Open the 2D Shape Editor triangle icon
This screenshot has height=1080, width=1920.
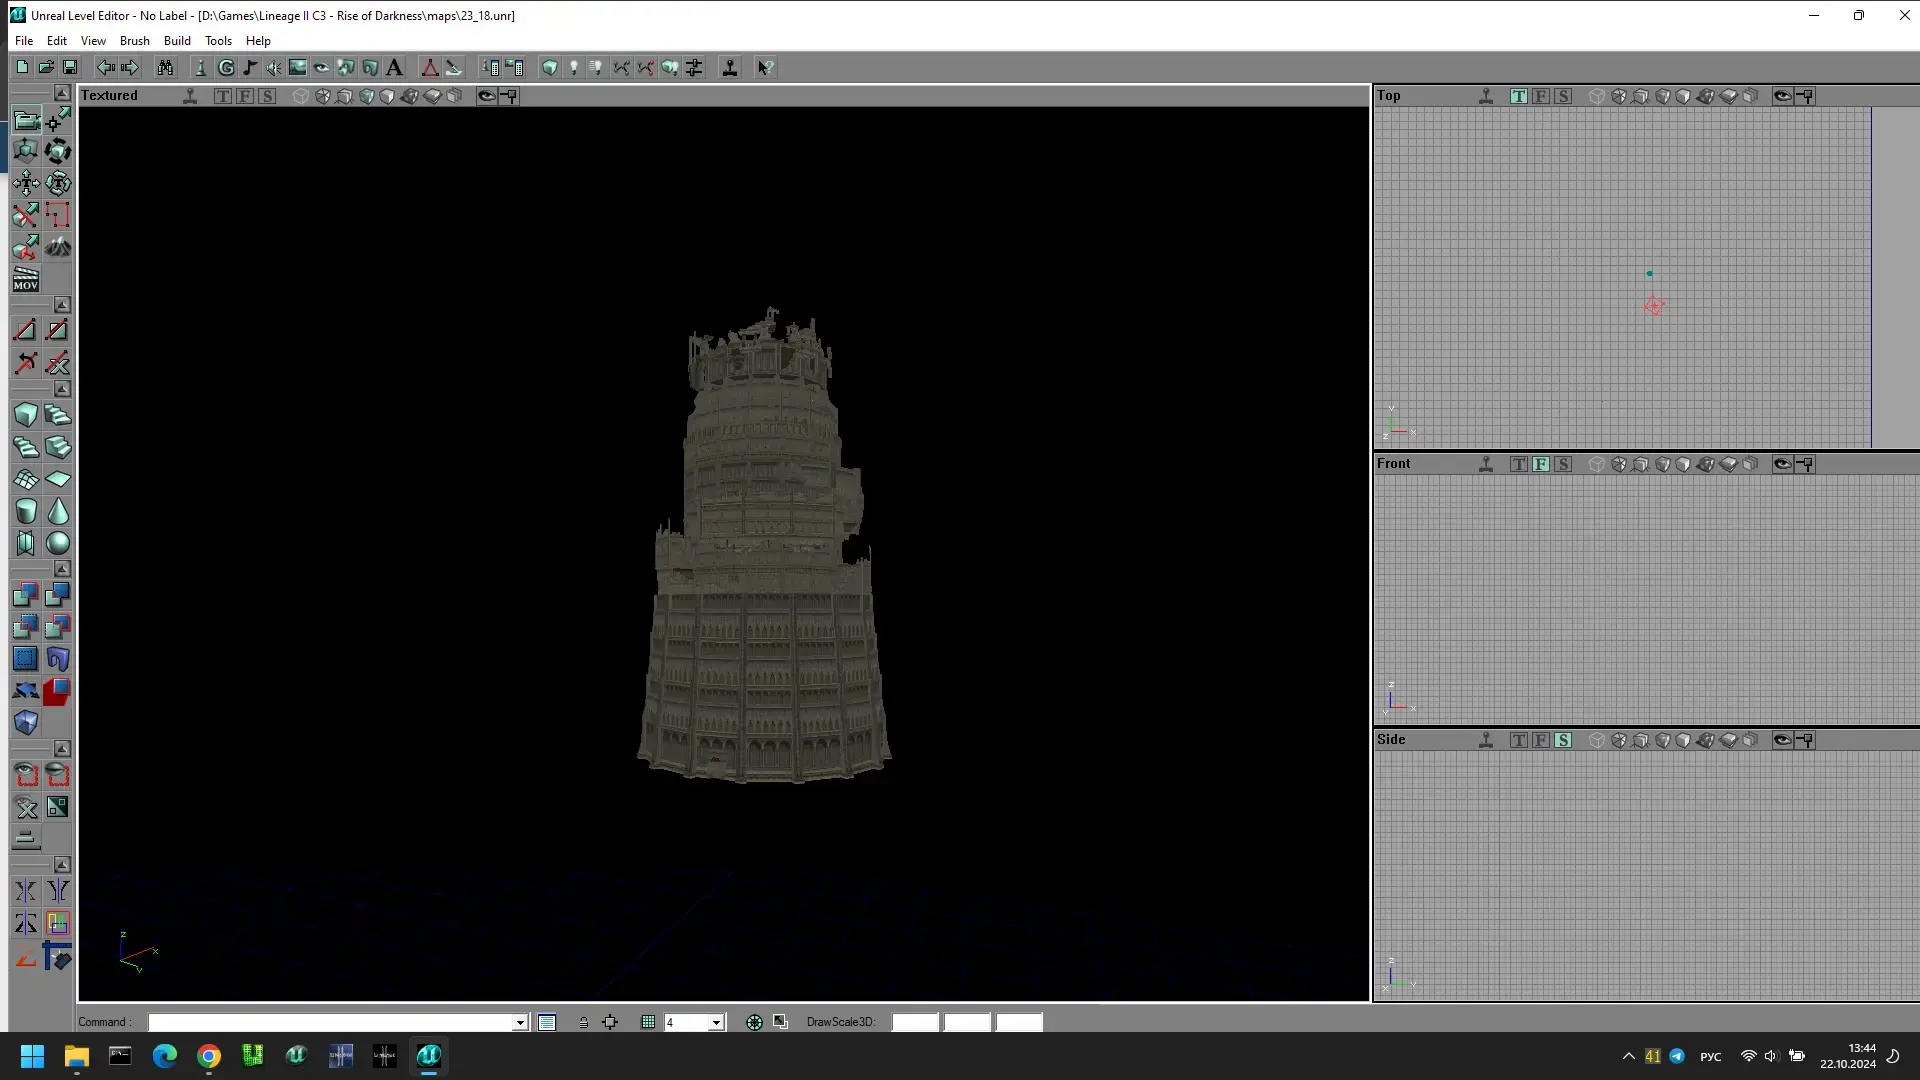(430, 67)
